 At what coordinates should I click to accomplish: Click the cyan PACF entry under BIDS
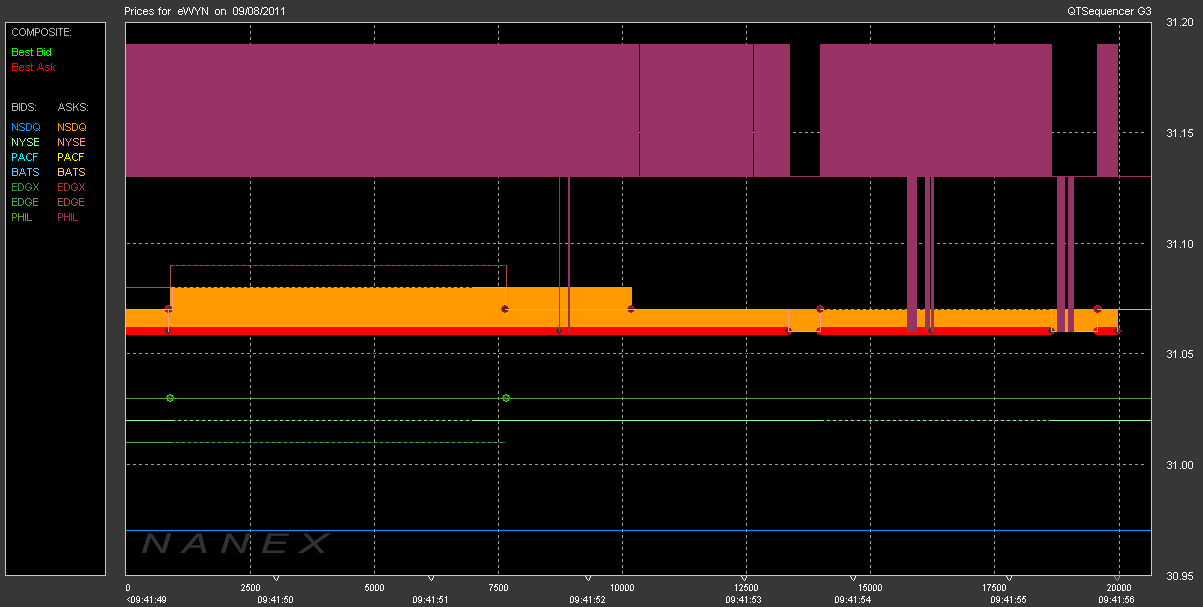pyautogui.click(x=25, y=157)
